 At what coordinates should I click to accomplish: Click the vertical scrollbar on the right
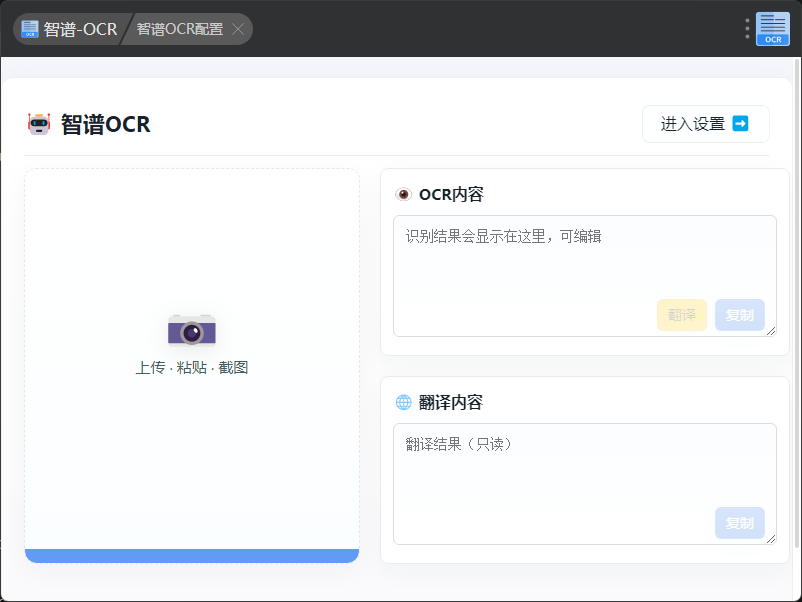[x=796, y=300]
